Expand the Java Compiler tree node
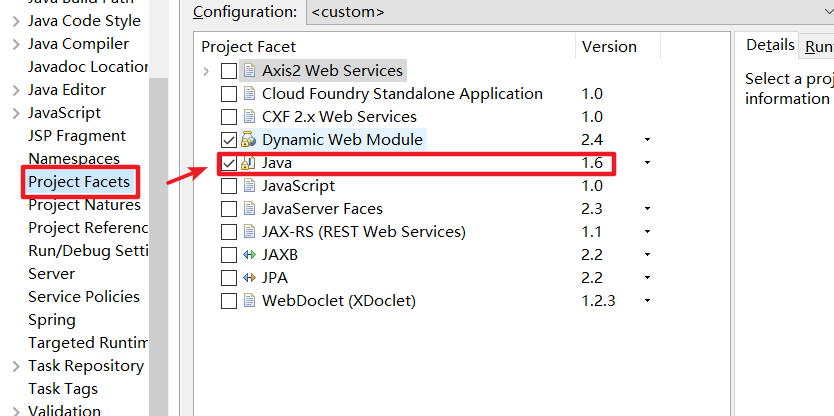The width and height of the screenshot is (834, 416). [x=16, y=44]
